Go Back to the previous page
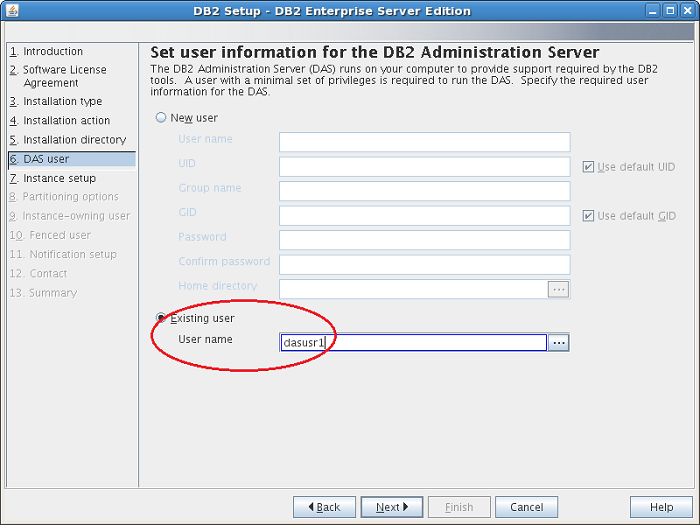The width and height of the screenshot is (700, 525). 324,507
